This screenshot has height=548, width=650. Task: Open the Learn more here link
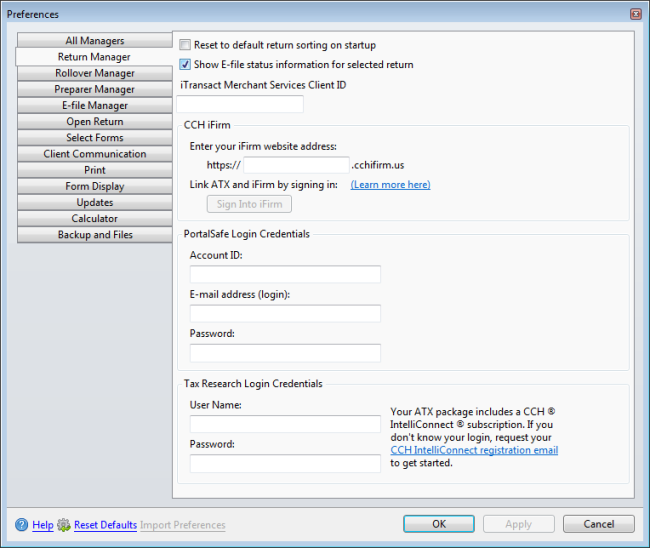[390, 184]
